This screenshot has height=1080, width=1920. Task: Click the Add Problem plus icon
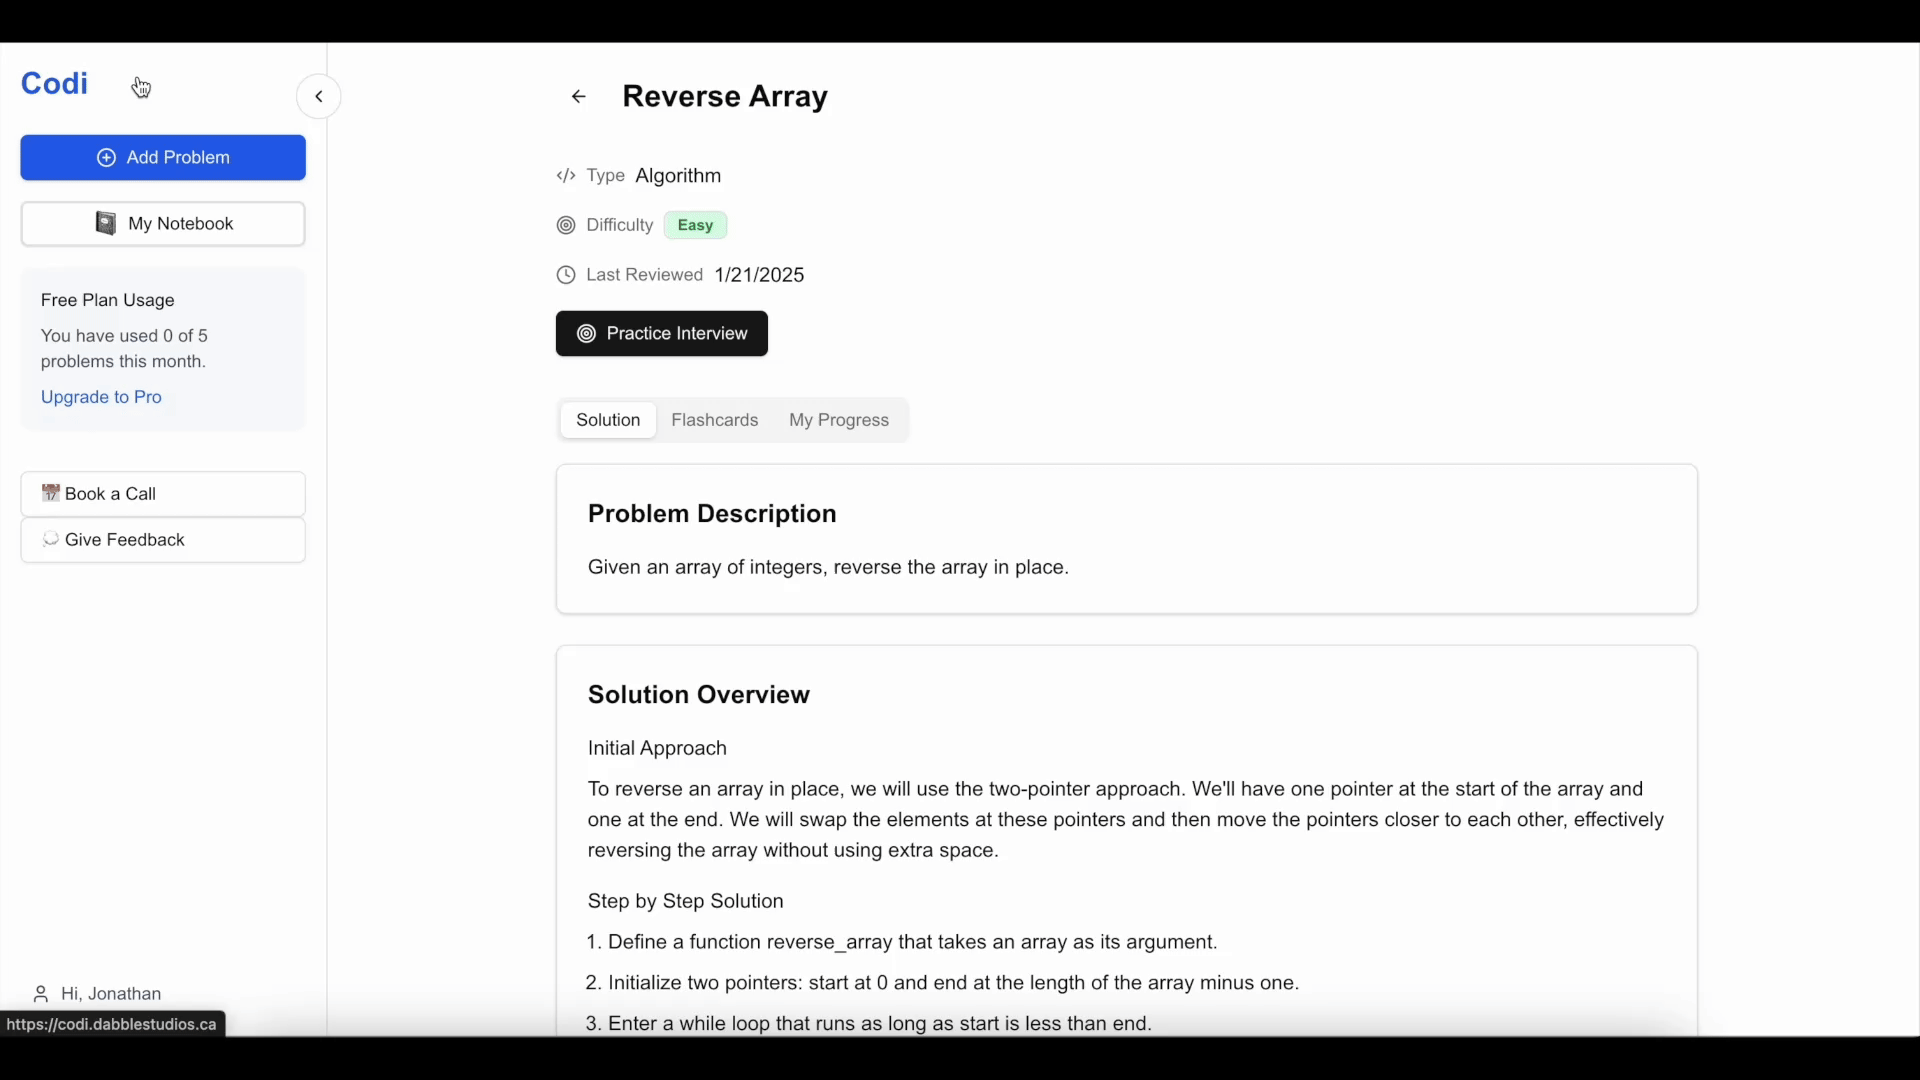click(x=105, y=157)
